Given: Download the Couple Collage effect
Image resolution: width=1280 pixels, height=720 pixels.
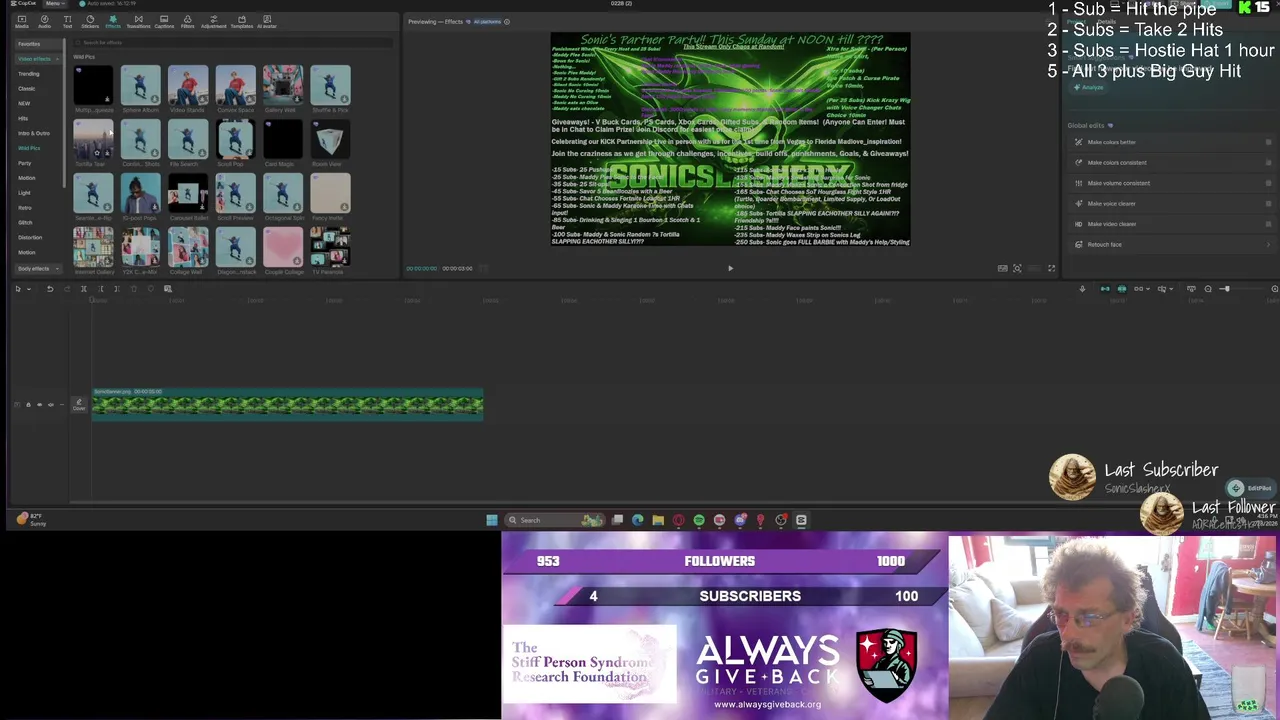Looking at the screenshot, I should 297,261.
